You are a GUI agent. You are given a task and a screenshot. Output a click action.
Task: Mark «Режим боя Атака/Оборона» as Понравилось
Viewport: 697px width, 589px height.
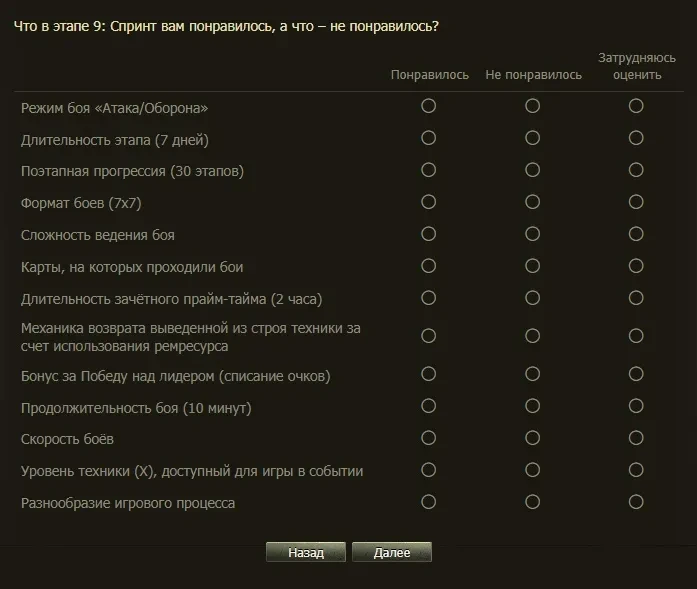coord(429,106)
